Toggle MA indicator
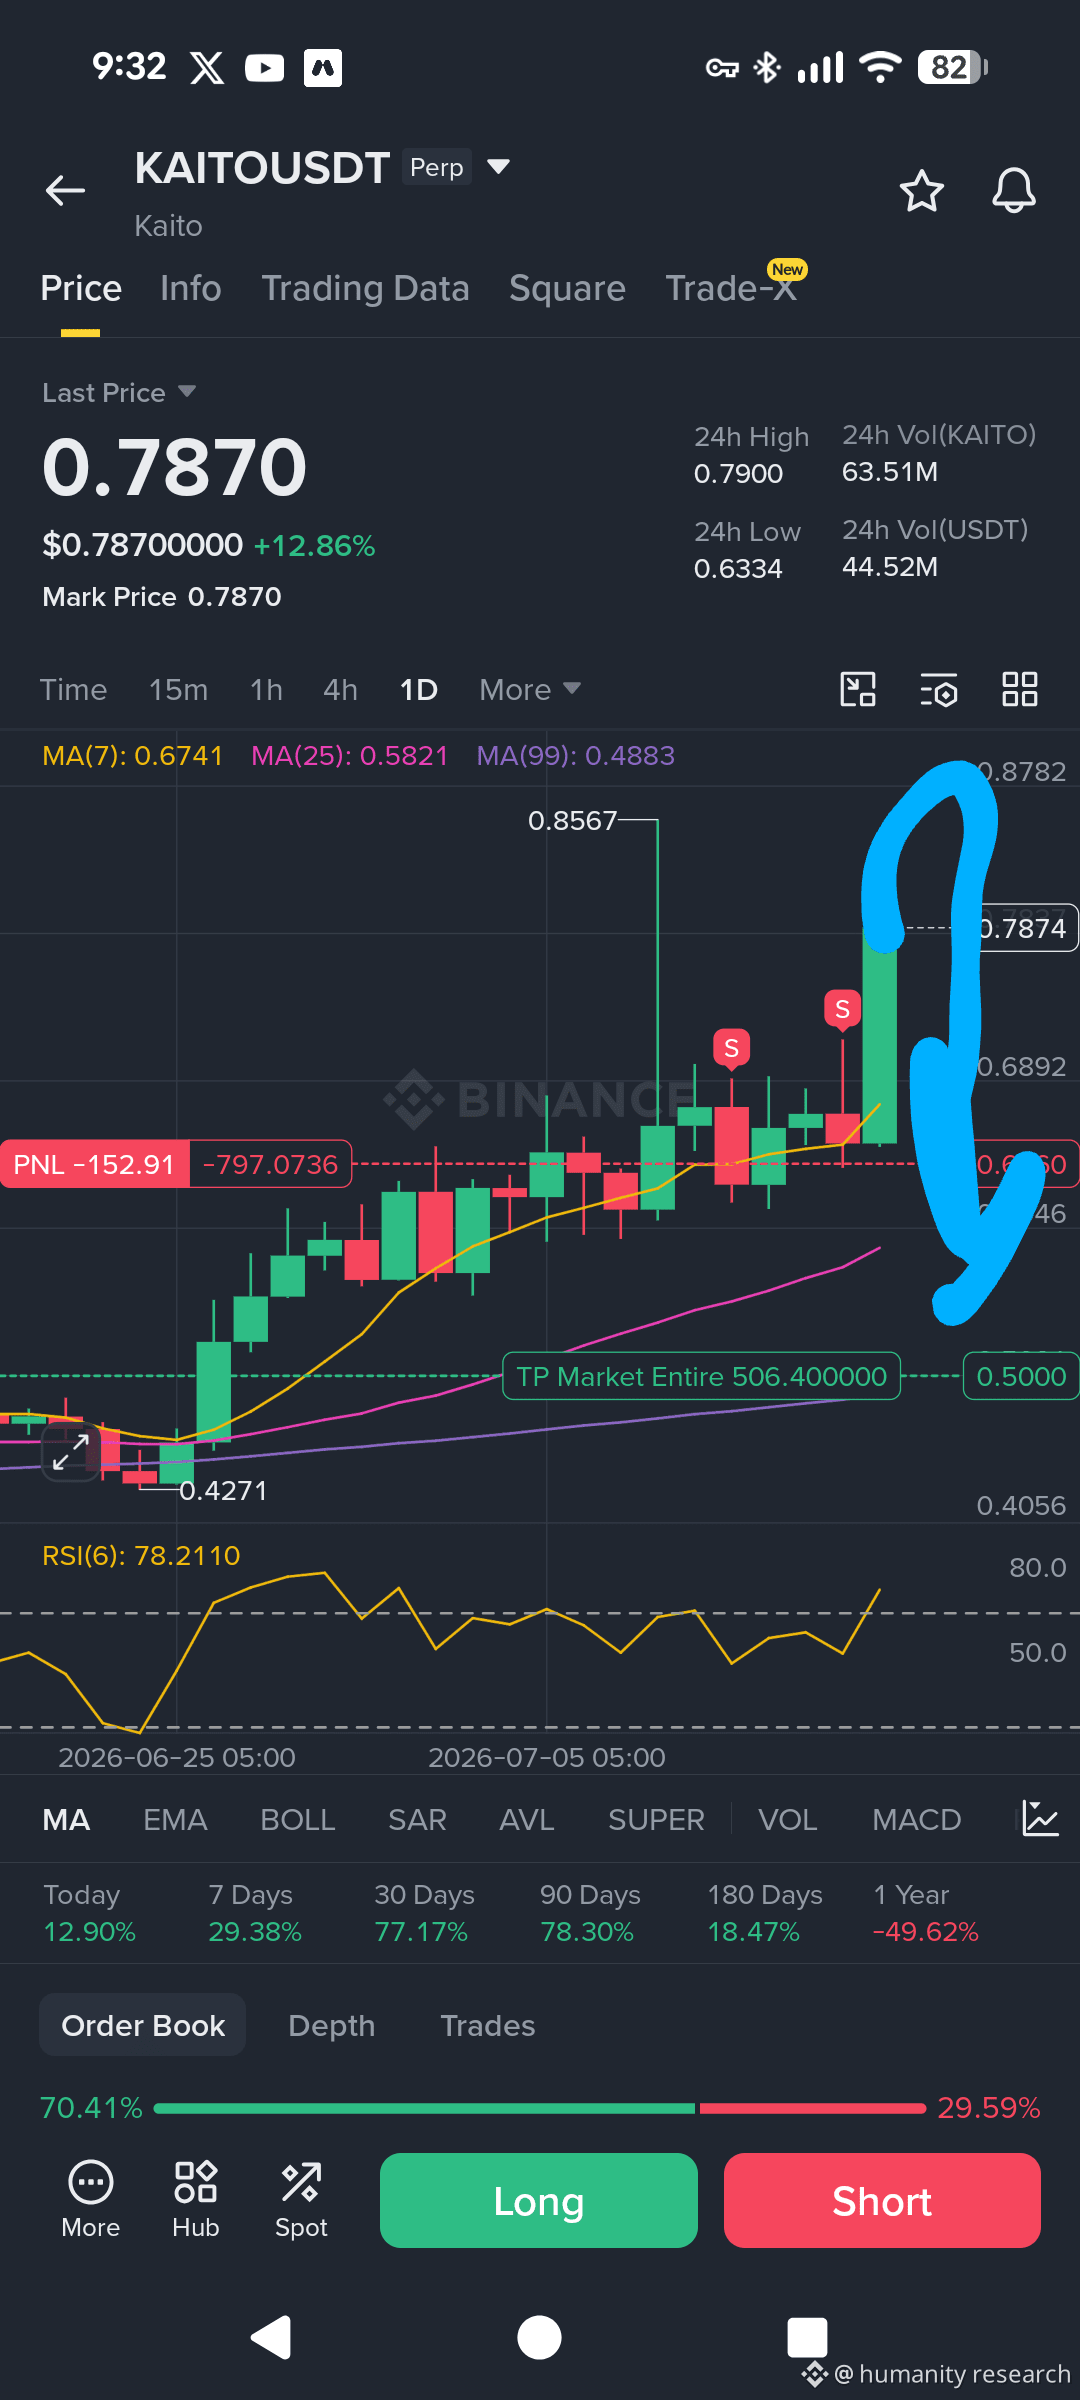The height and width of the screenshot is (2400, 1080). [x=66, y=1819]
